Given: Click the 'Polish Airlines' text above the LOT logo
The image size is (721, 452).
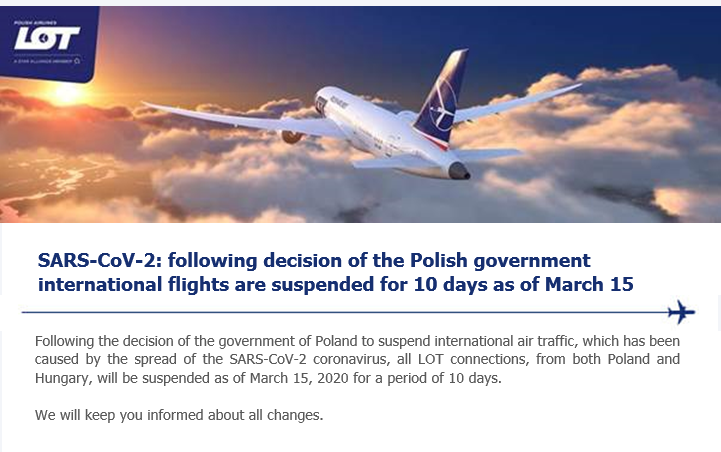Looking at the screenshot, I should (x=35, y=23).
